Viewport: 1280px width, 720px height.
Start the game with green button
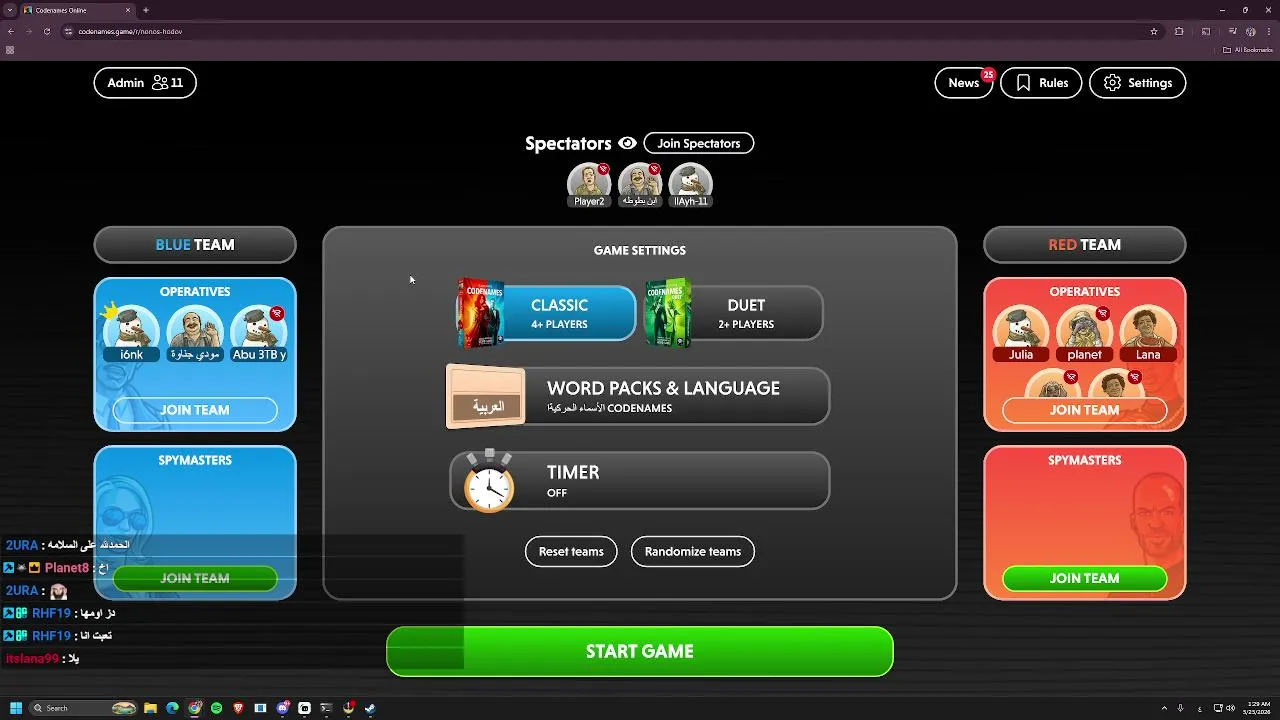tap(640, 651)
